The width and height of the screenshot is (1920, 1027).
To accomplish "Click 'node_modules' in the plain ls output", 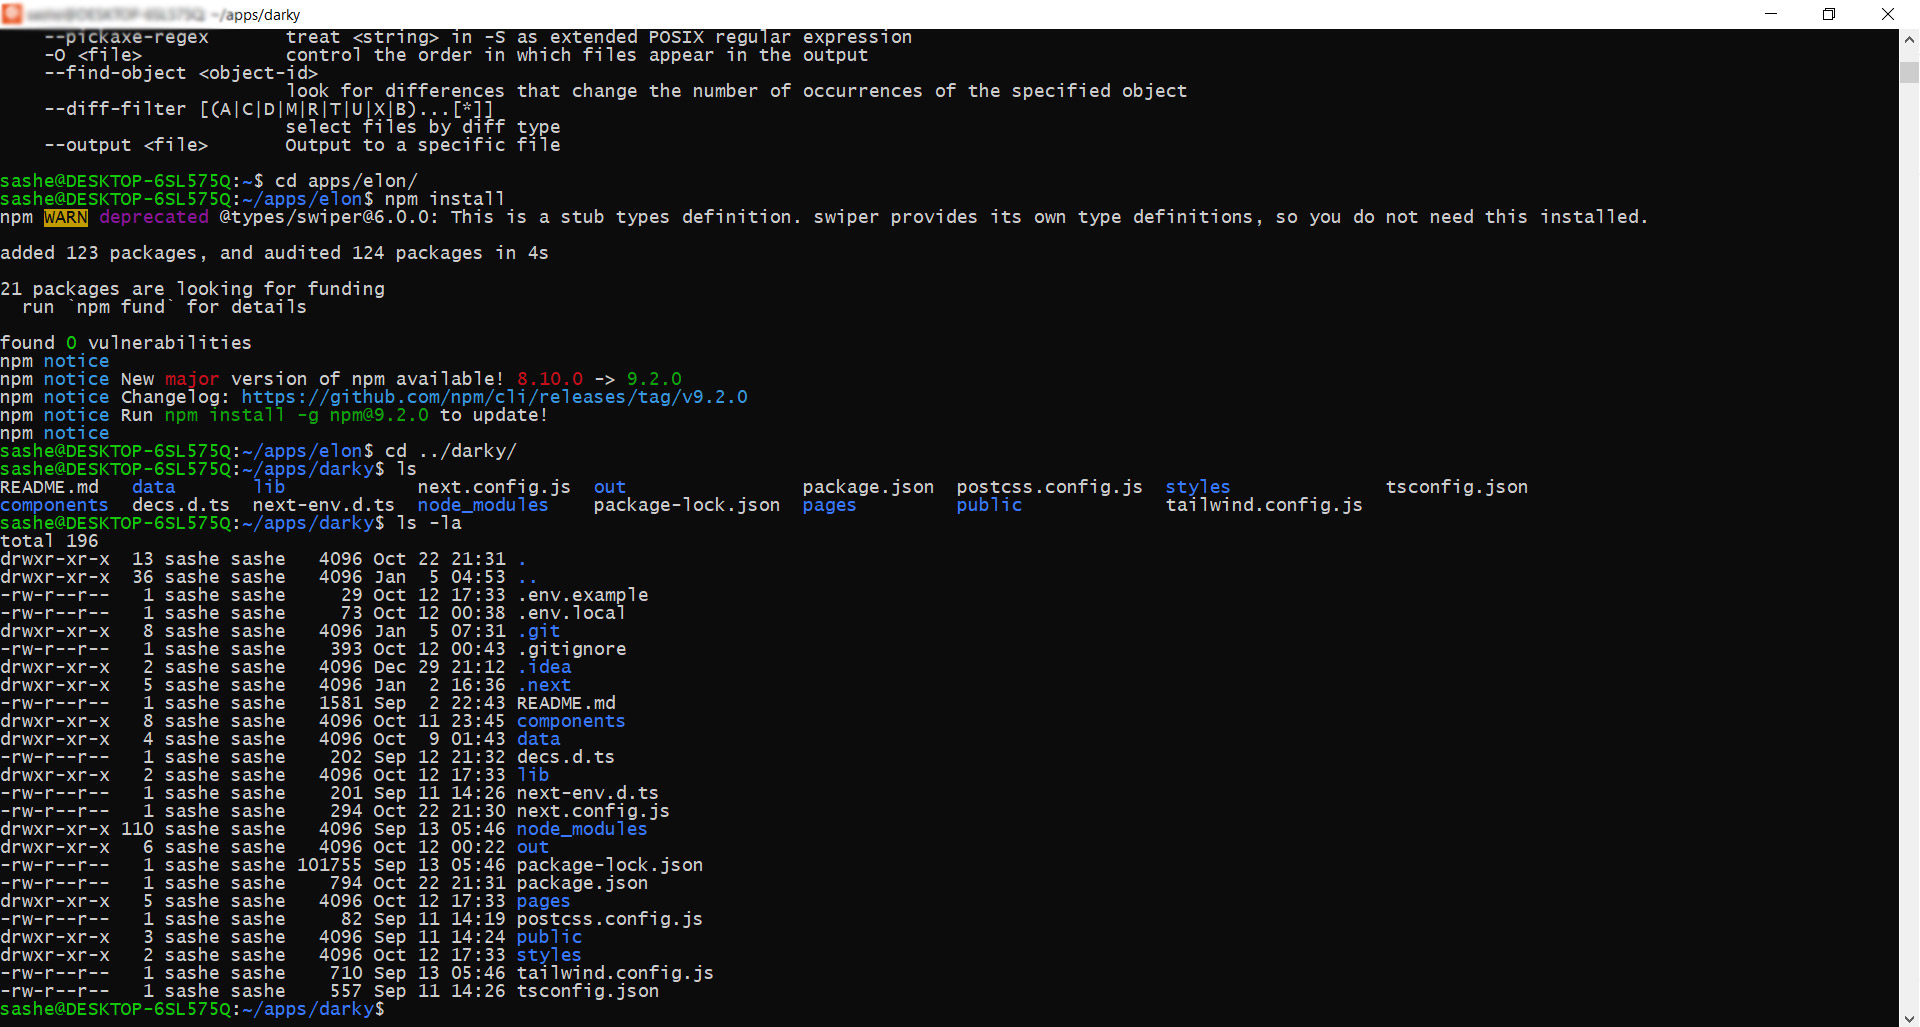I will 483,505.
